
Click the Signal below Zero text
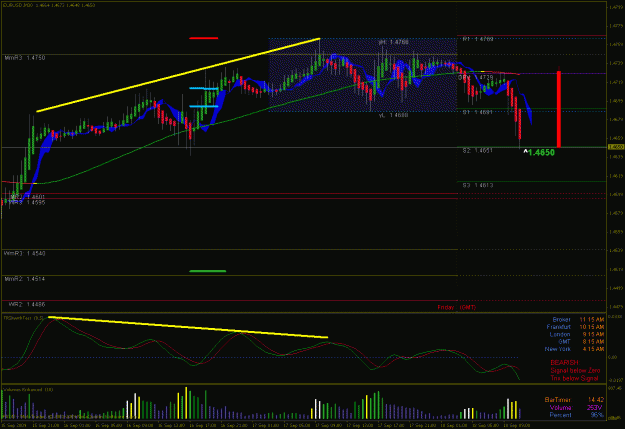point(575,371)
